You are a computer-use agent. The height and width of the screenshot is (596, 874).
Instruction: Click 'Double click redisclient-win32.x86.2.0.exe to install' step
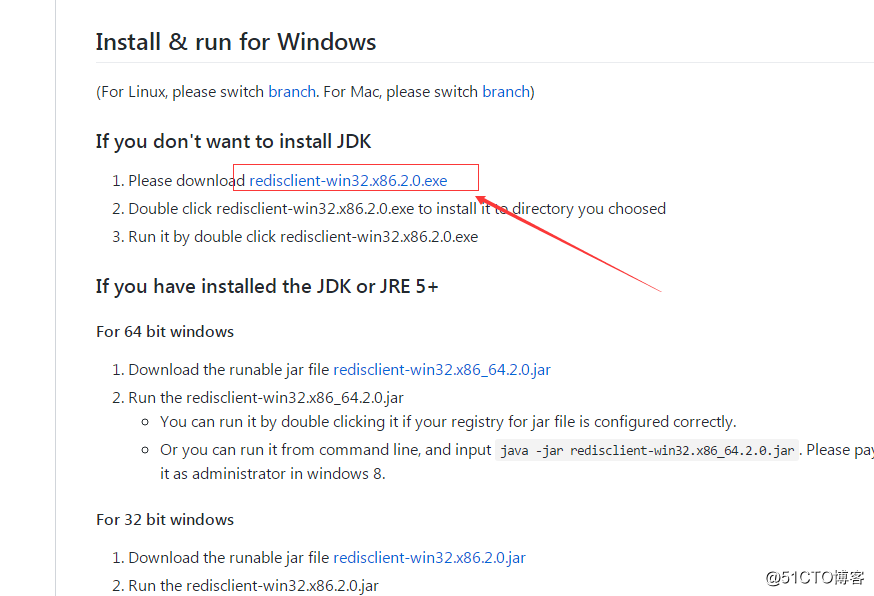[397, 209]
